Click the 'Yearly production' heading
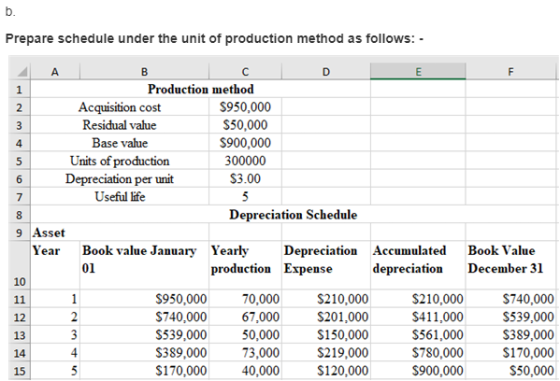 245,265
